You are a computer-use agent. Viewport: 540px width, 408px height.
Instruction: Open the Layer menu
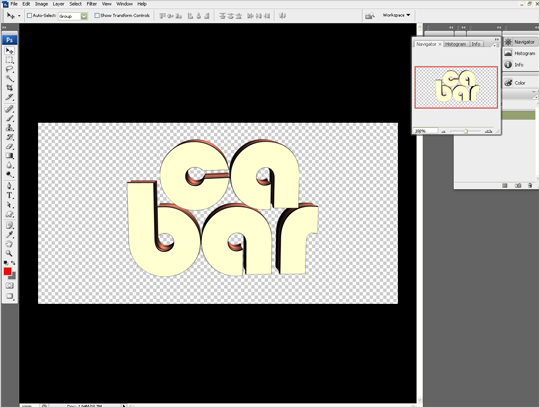58,4
